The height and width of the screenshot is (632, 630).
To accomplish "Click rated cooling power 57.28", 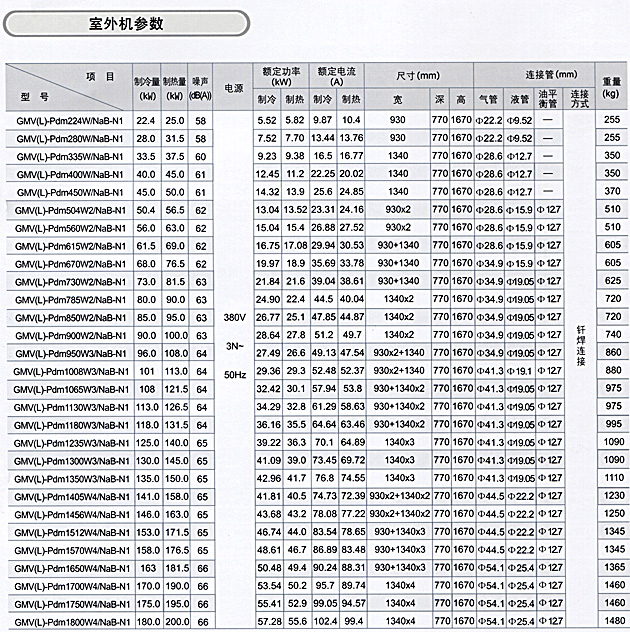I will [x=269, y=621].
